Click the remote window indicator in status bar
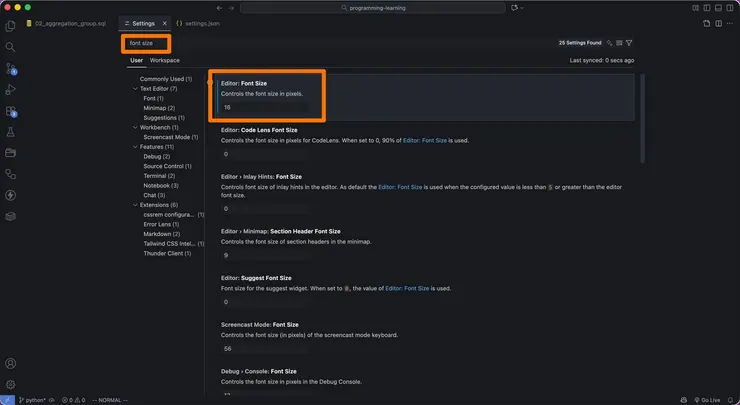This screenshot has height=405, width=740. pyautogui.click(x=7, y=400)
